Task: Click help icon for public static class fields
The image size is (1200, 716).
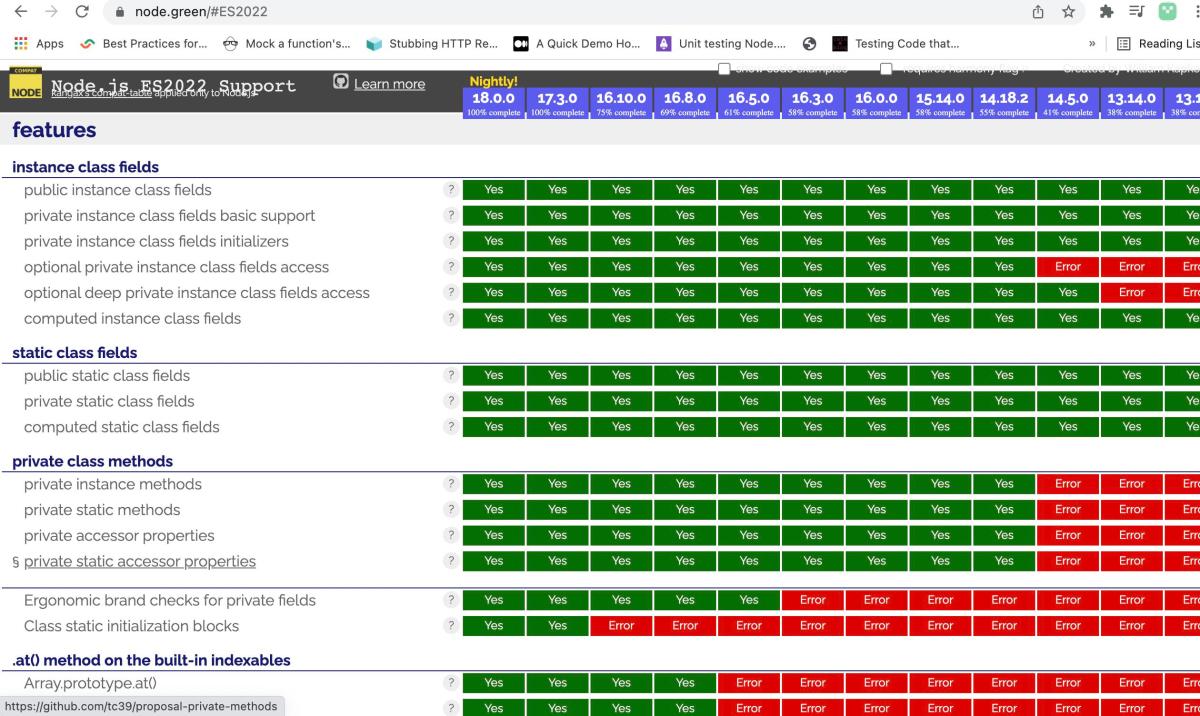Action: click(451, 375)
